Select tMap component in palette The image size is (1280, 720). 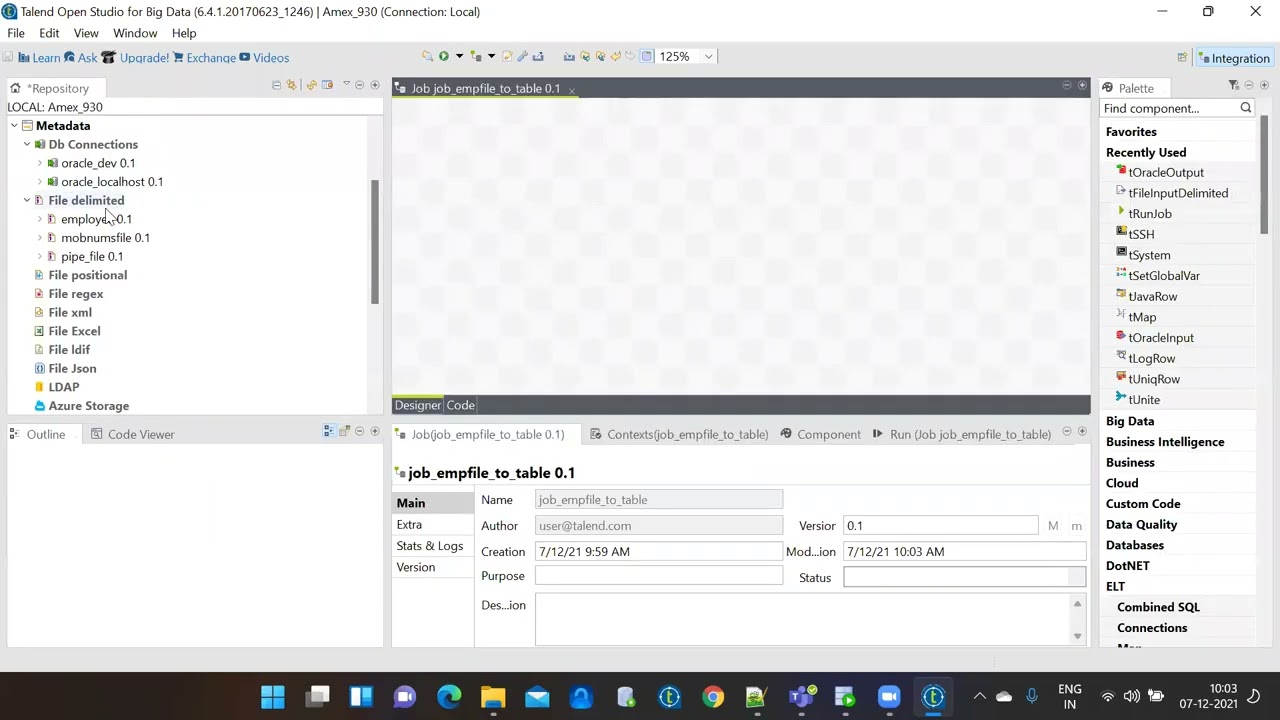tap(1142, 317)
